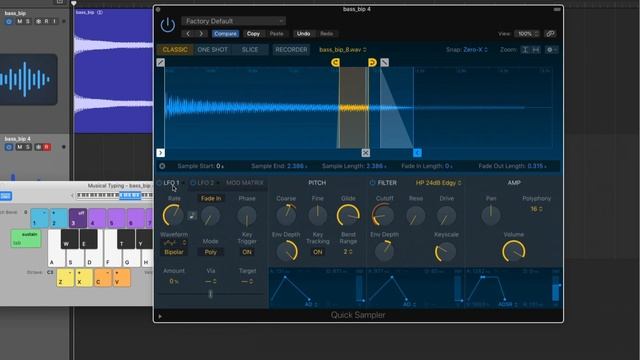Open the MOD MATRIX tab
This screenshot has width=640, height=360.
(245, 183)
